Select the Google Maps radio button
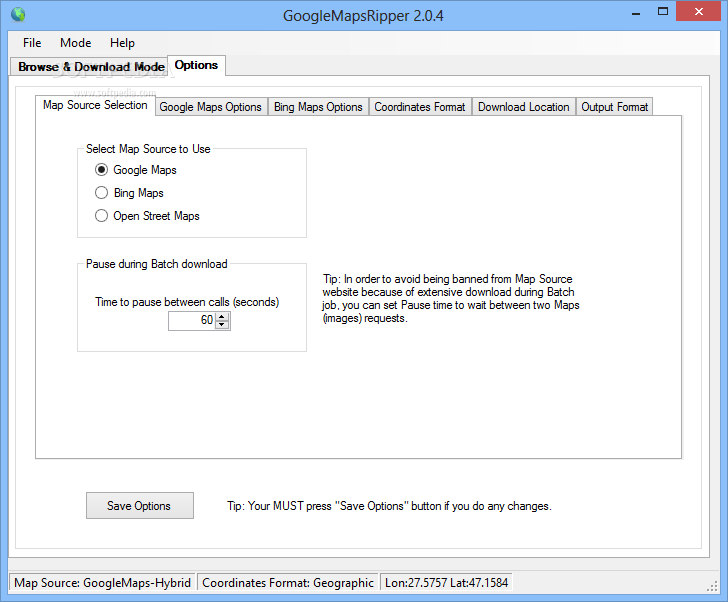Viewport: 728px width, 602px height. pos(101,170)
